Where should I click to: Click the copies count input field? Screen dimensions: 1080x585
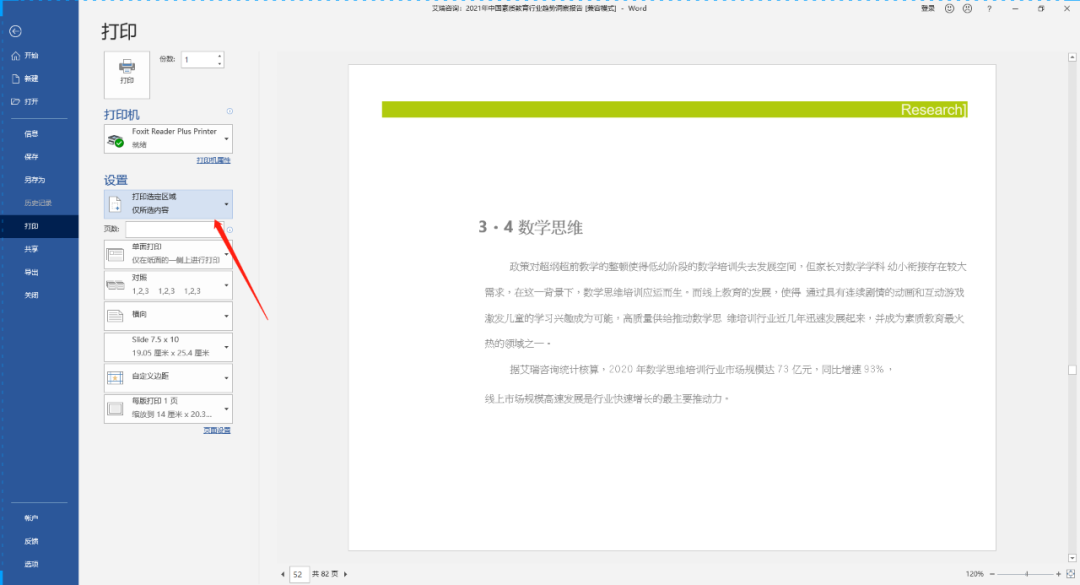(198, 60)
